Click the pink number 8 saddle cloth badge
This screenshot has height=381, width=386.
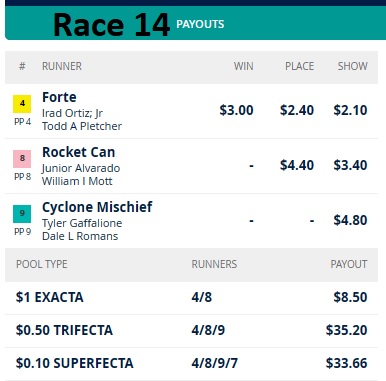point(22,159)
